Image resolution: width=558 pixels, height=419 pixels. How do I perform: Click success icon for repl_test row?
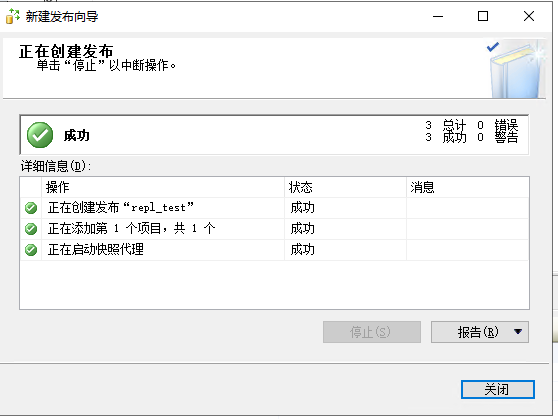31,208
